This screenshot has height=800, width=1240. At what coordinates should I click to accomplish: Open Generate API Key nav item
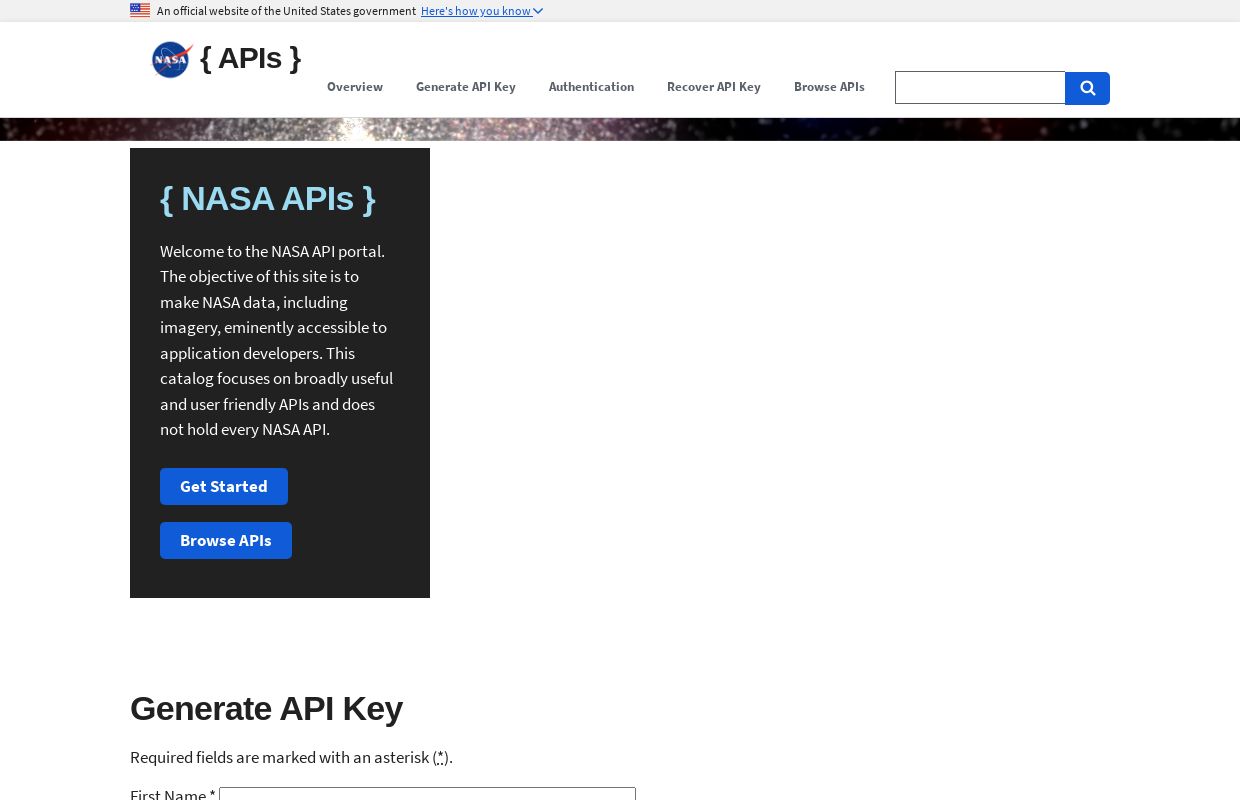coord(466,87)
